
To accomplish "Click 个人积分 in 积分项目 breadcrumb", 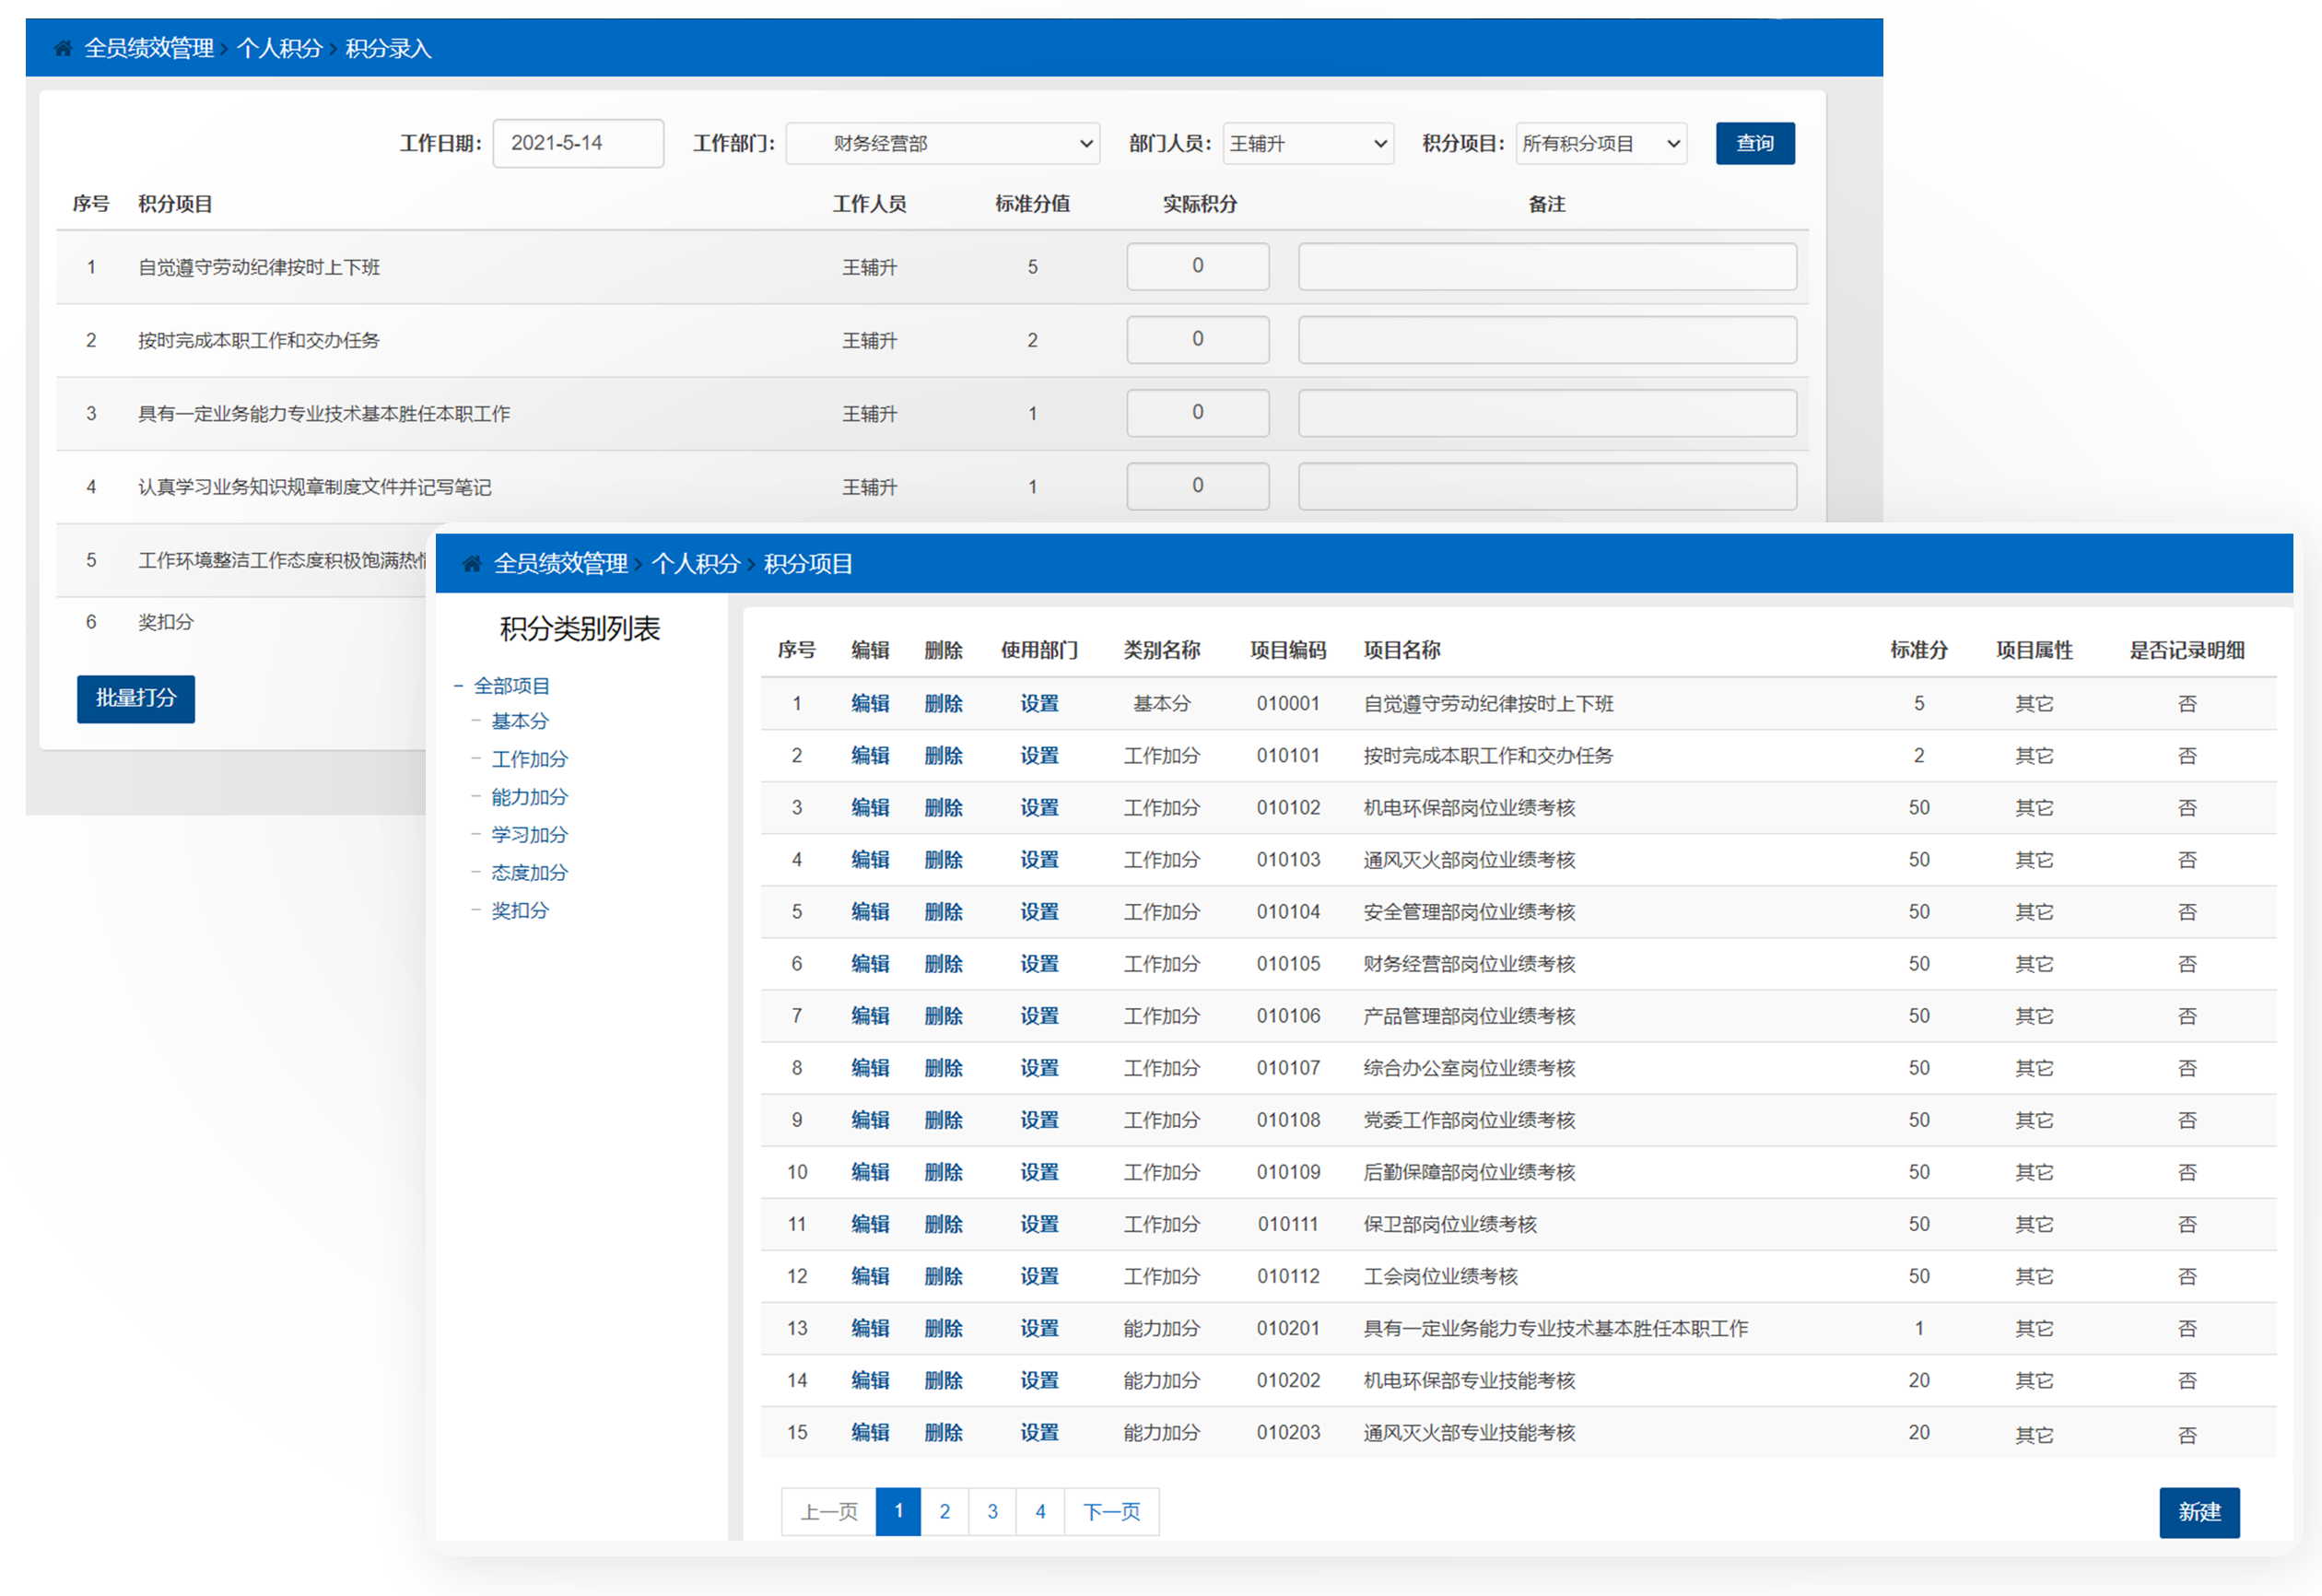I will coord(695,564).
